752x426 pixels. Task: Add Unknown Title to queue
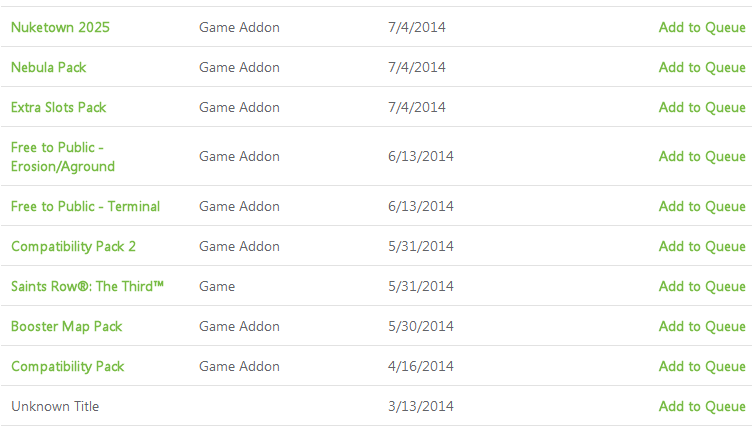tap(702, 406)
